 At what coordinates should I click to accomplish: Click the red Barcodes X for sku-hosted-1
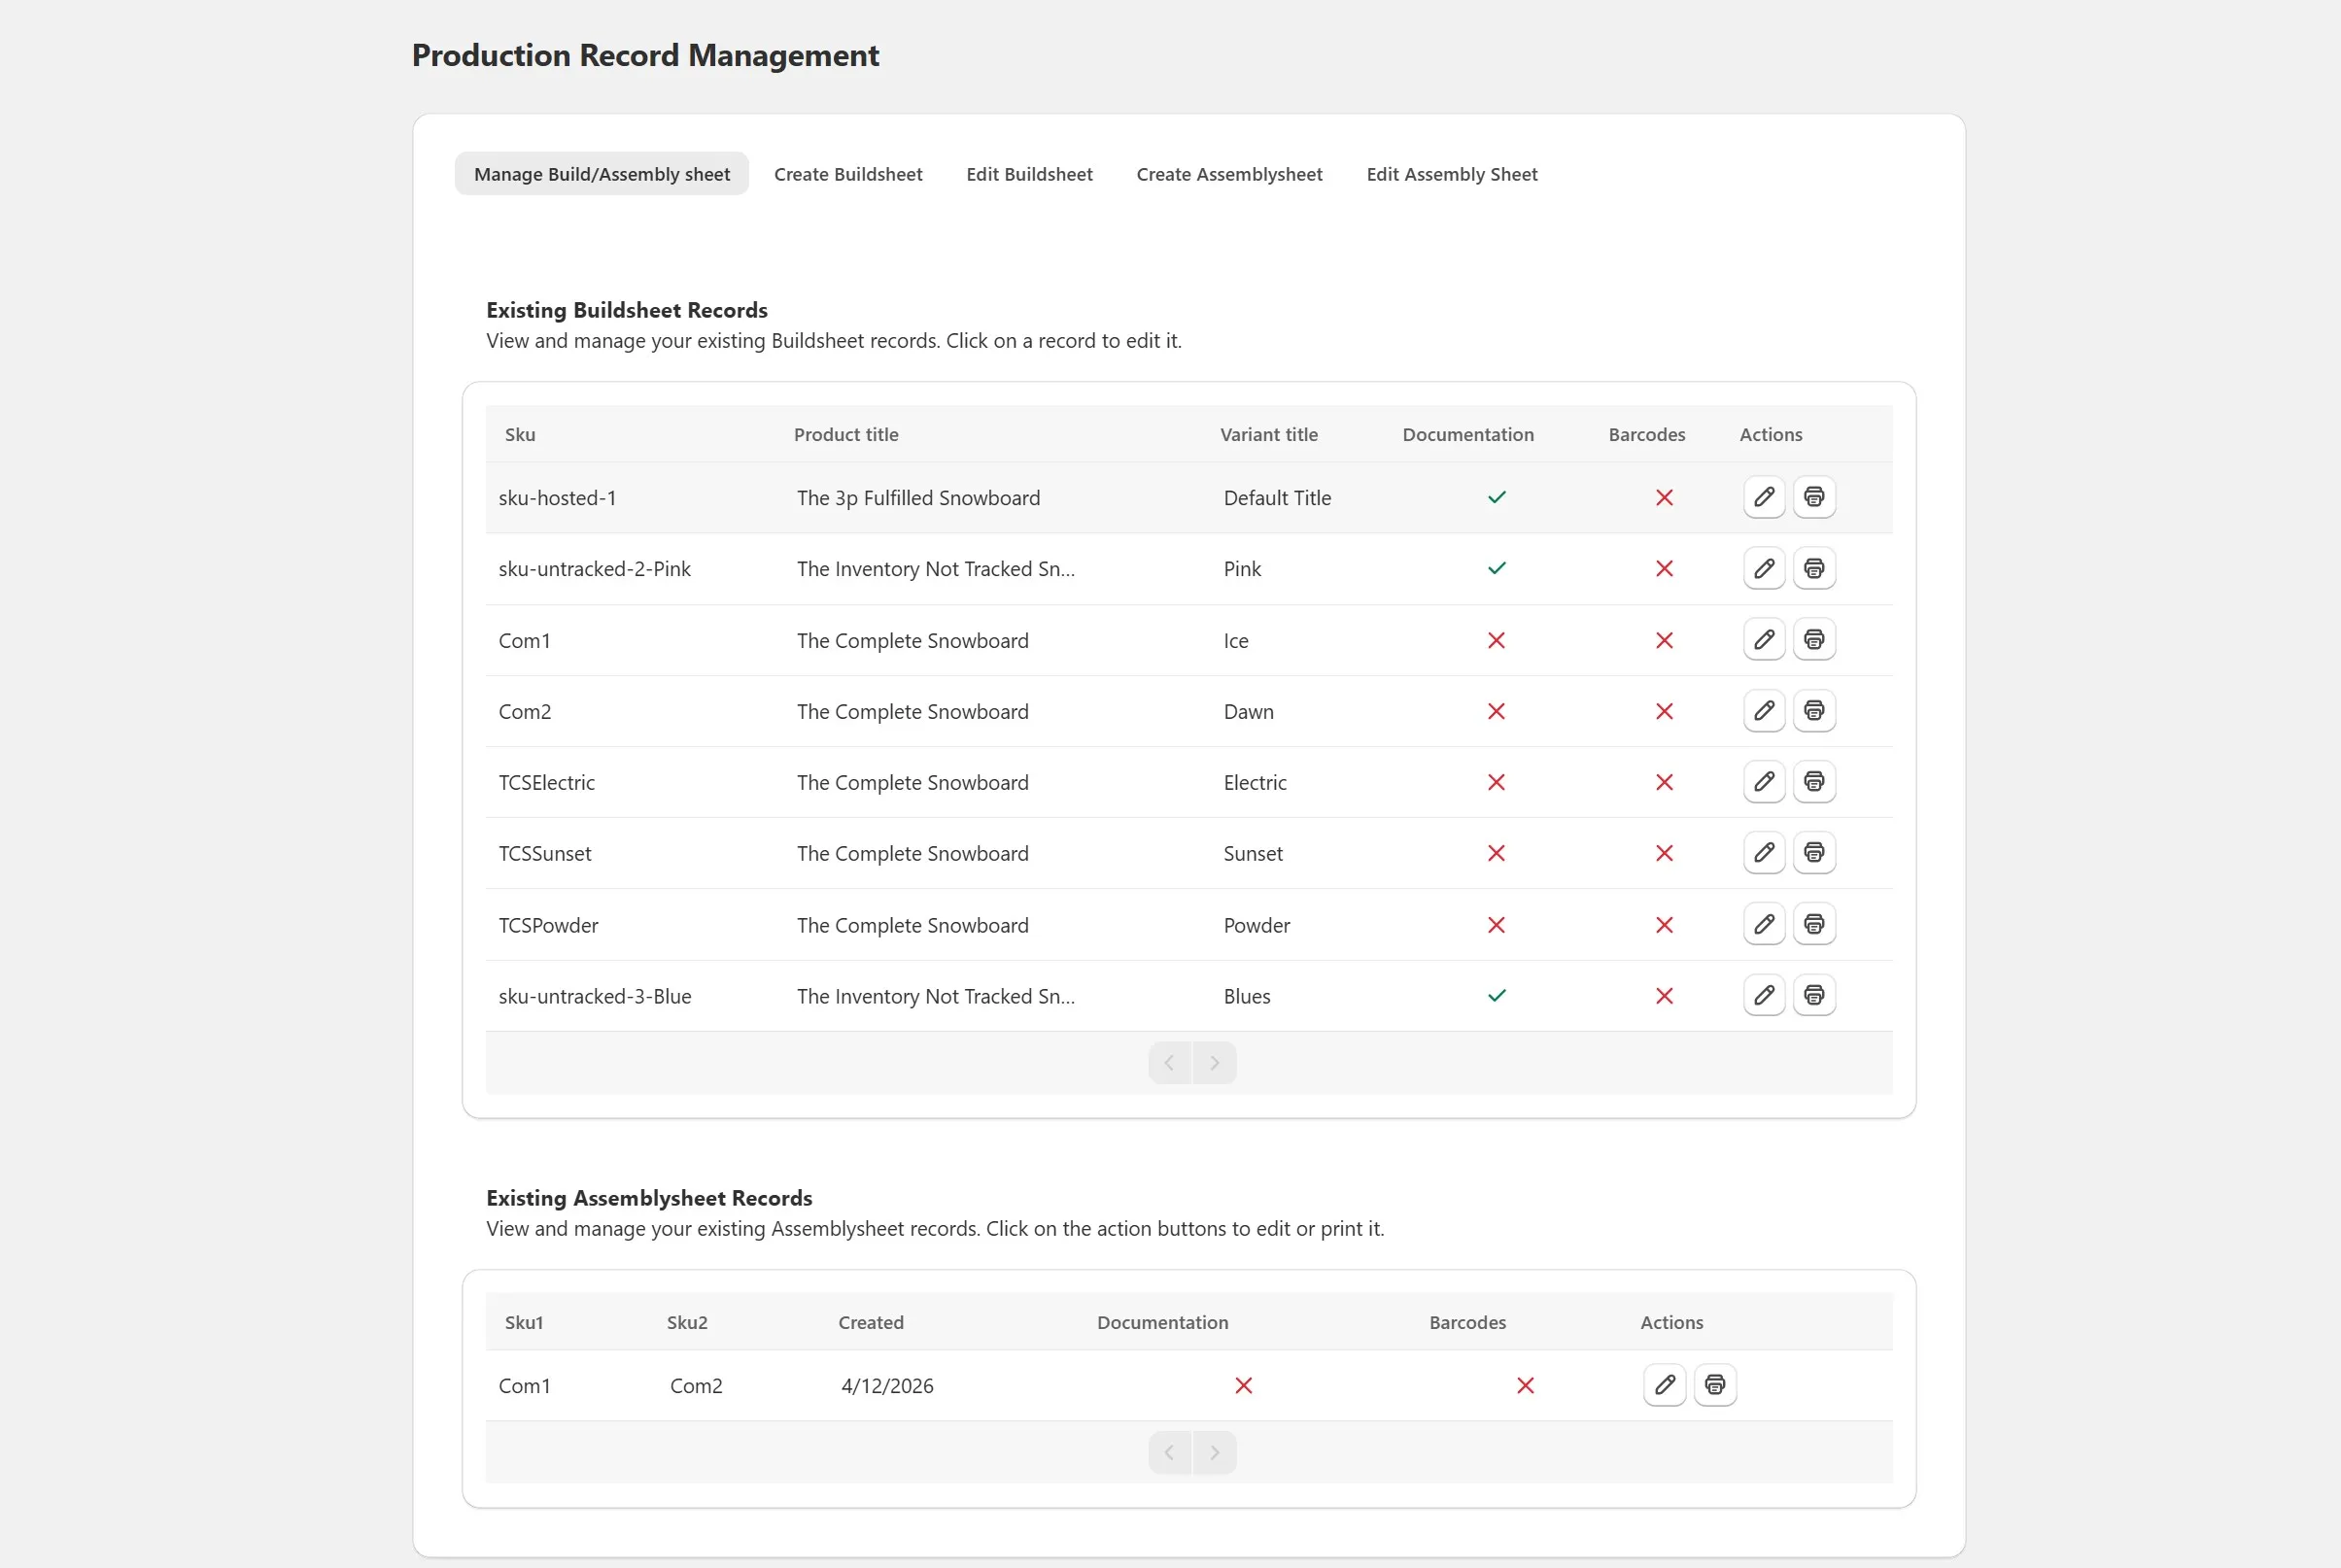(1664, 498)
